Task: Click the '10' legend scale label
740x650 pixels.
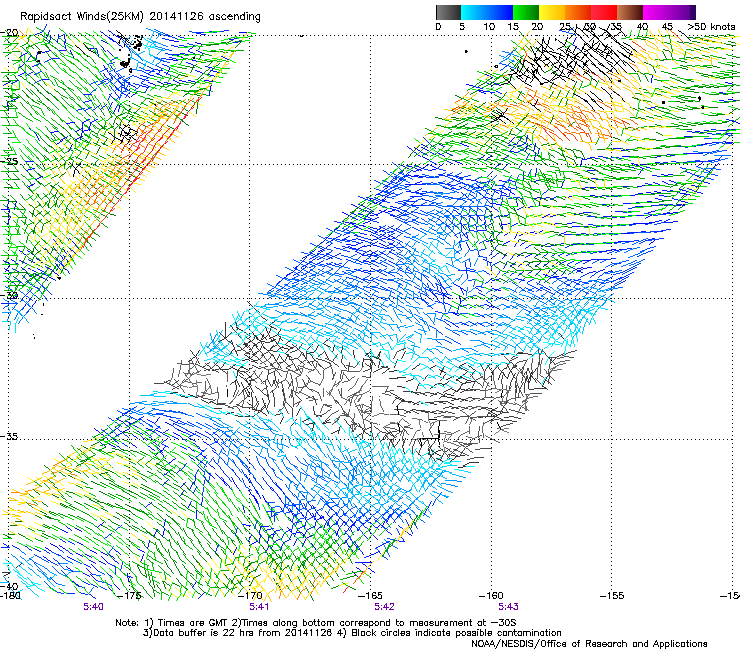Action: [489, 27]
